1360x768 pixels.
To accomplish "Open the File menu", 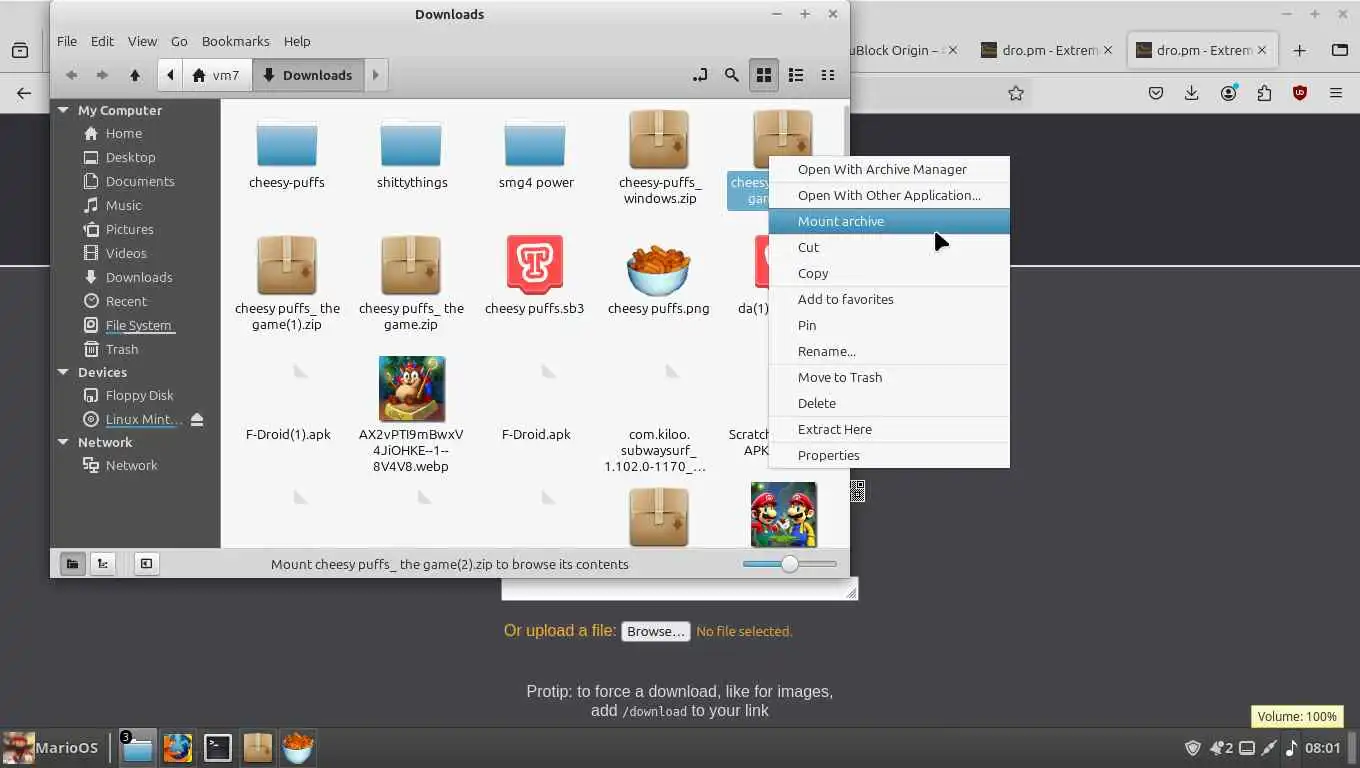I will pyautogui.click(x=67, y=41).
